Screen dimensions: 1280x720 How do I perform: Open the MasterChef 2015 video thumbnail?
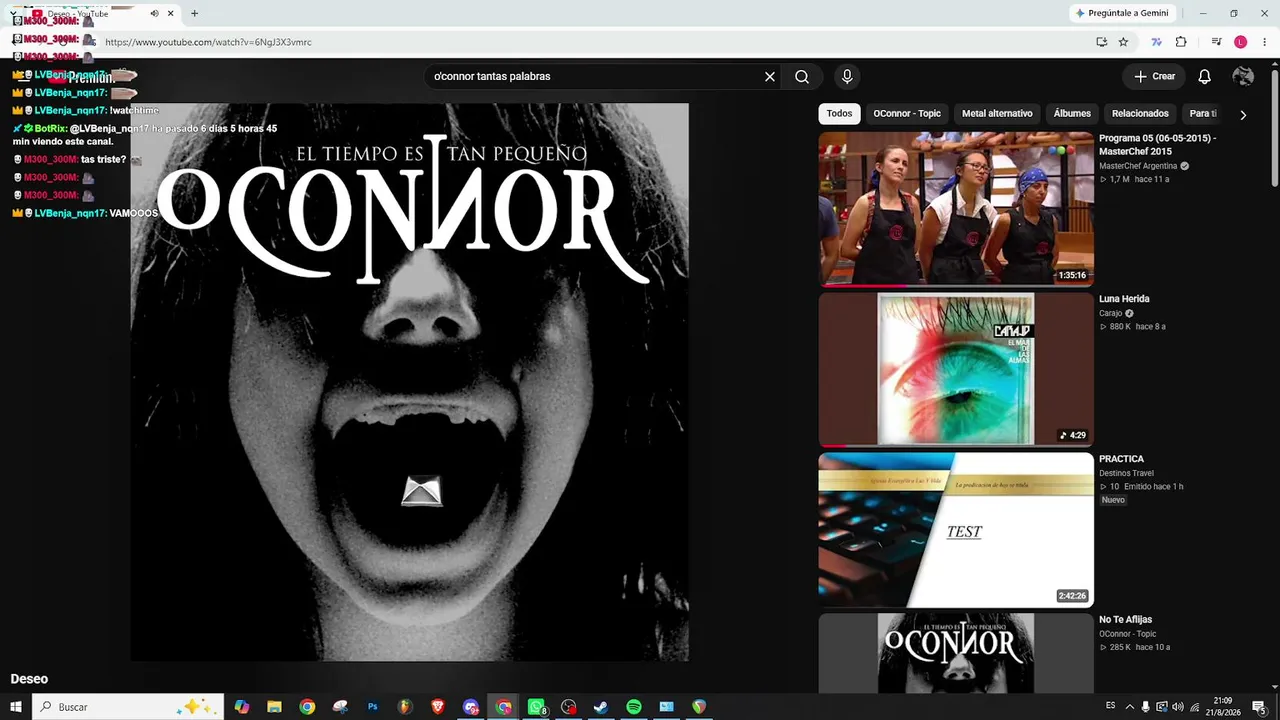956,209
